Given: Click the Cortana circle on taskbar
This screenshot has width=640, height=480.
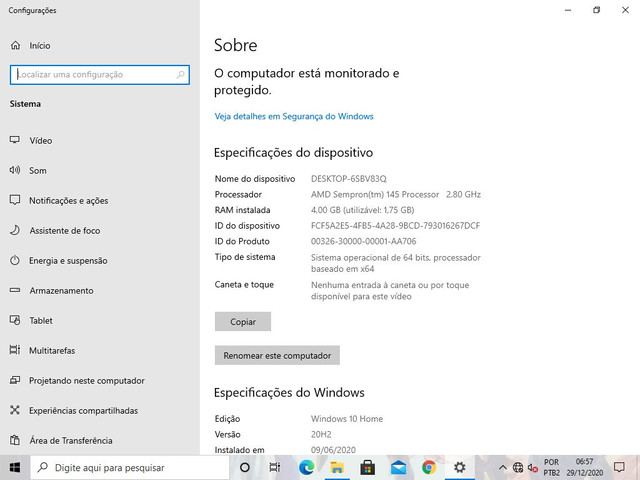Looking at the screenshot, I should pyautogui.click(x=244, y=467).
